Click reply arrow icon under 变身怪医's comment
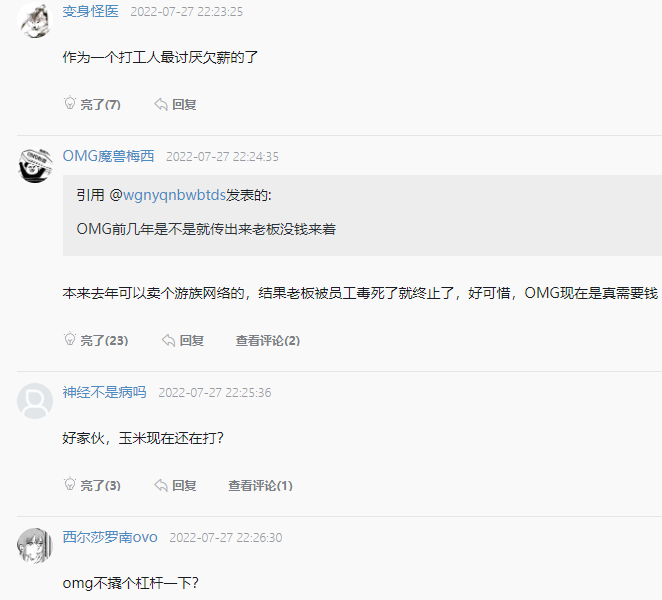662x600 pixels. [x=161, y=104]
